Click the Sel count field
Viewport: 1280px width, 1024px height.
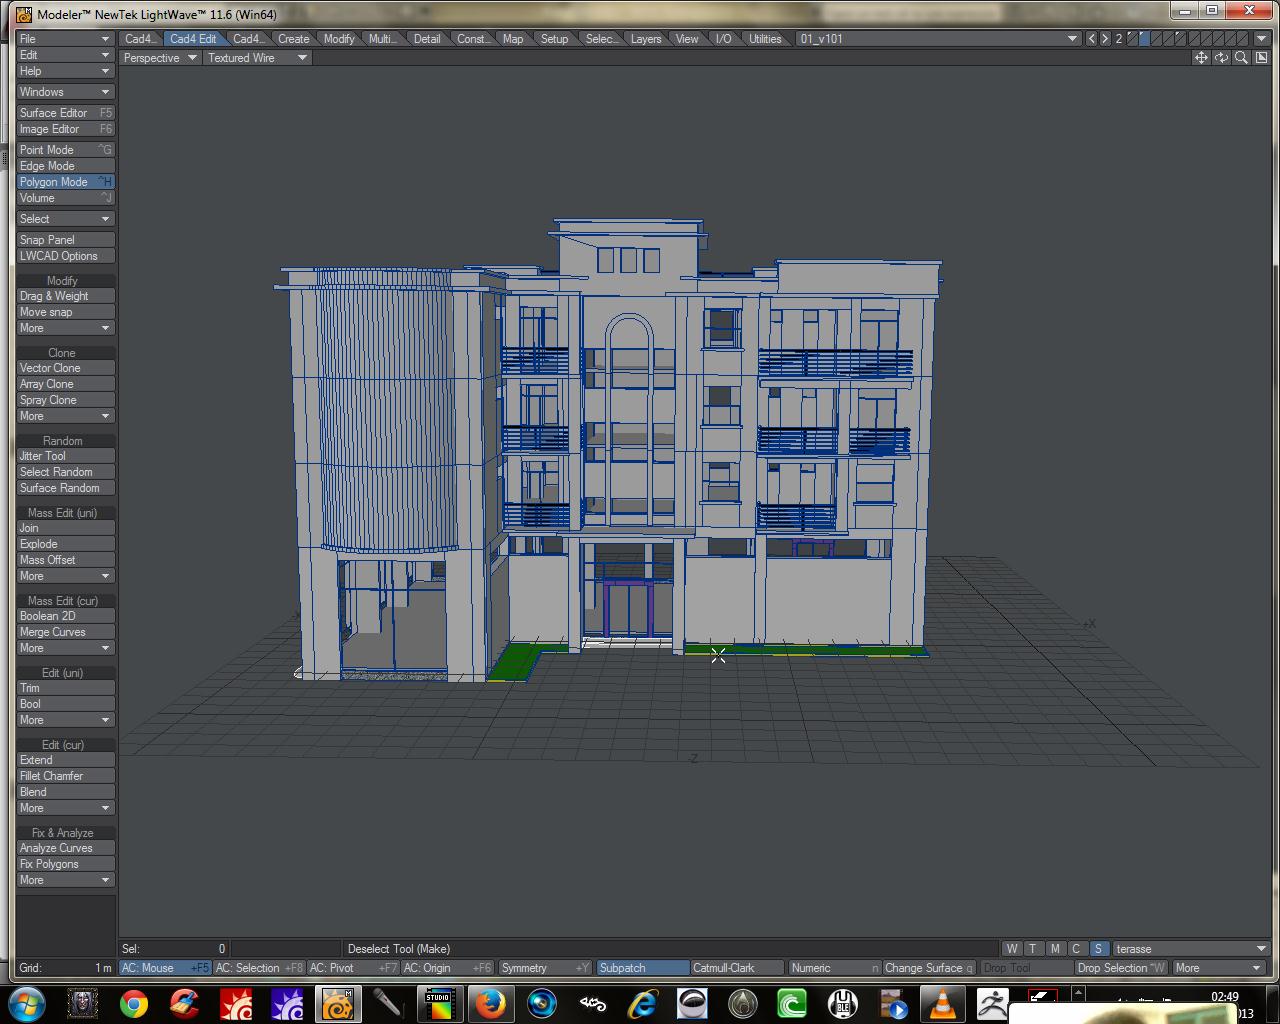pyautogui.click(x=175, y=949)
